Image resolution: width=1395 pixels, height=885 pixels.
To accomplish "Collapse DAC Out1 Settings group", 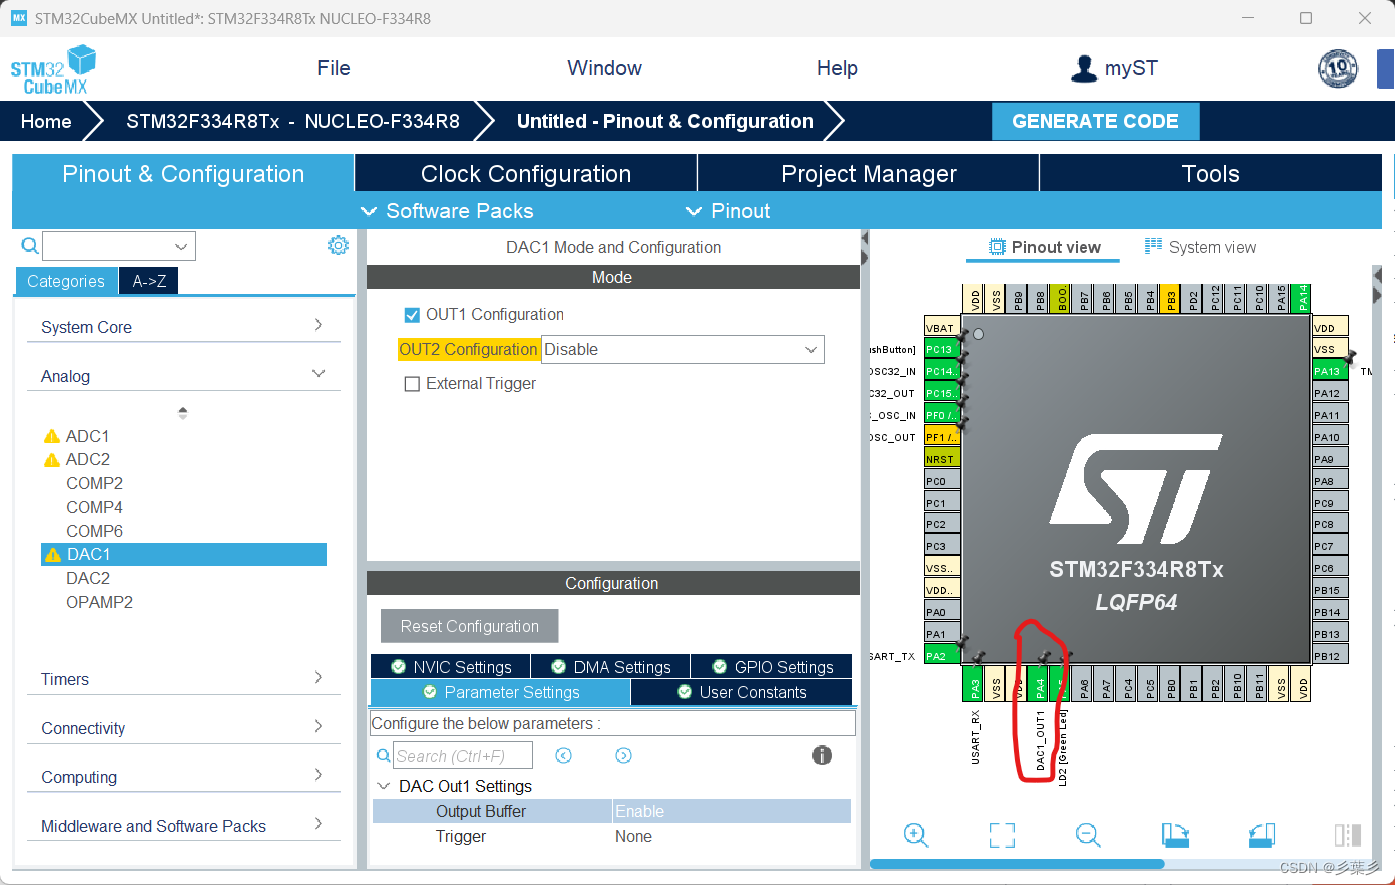I will coord(384,786).
